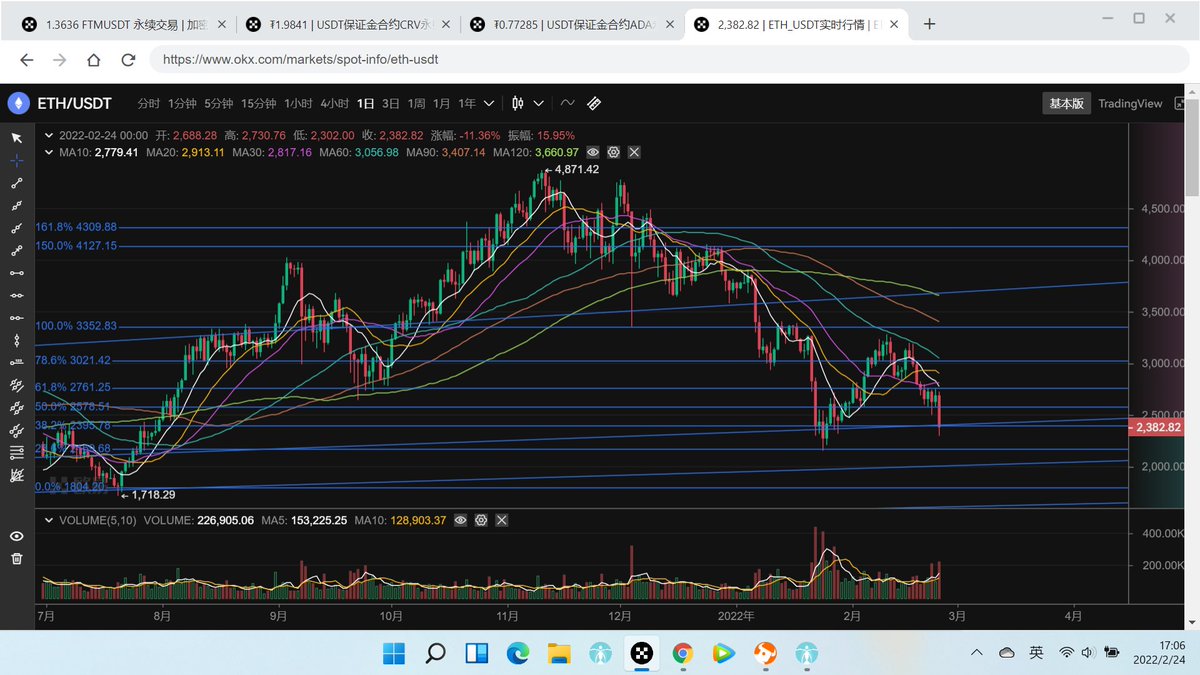Open Windows Start menu
The image size is (1200, 675).
(395, 653)
